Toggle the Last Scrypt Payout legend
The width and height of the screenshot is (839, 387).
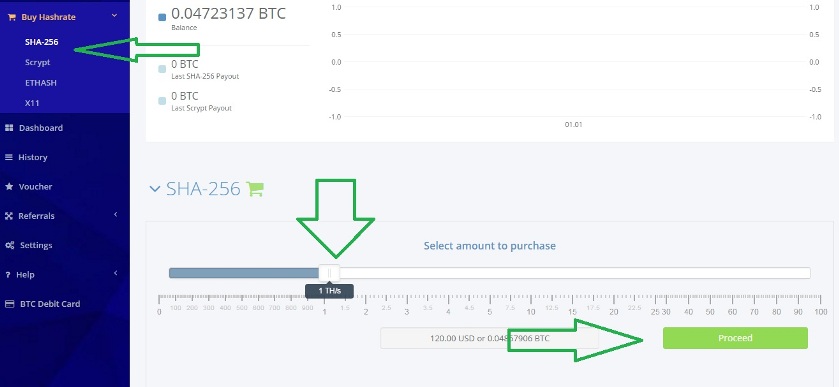(162, 101)
